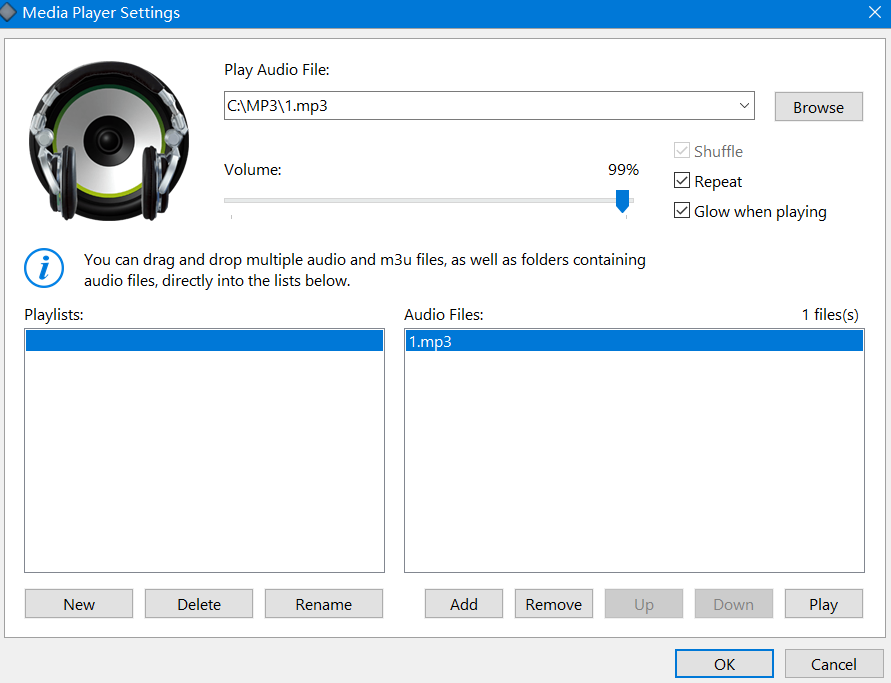Expand the Play Audio File dropdown

tap(743, 106)
